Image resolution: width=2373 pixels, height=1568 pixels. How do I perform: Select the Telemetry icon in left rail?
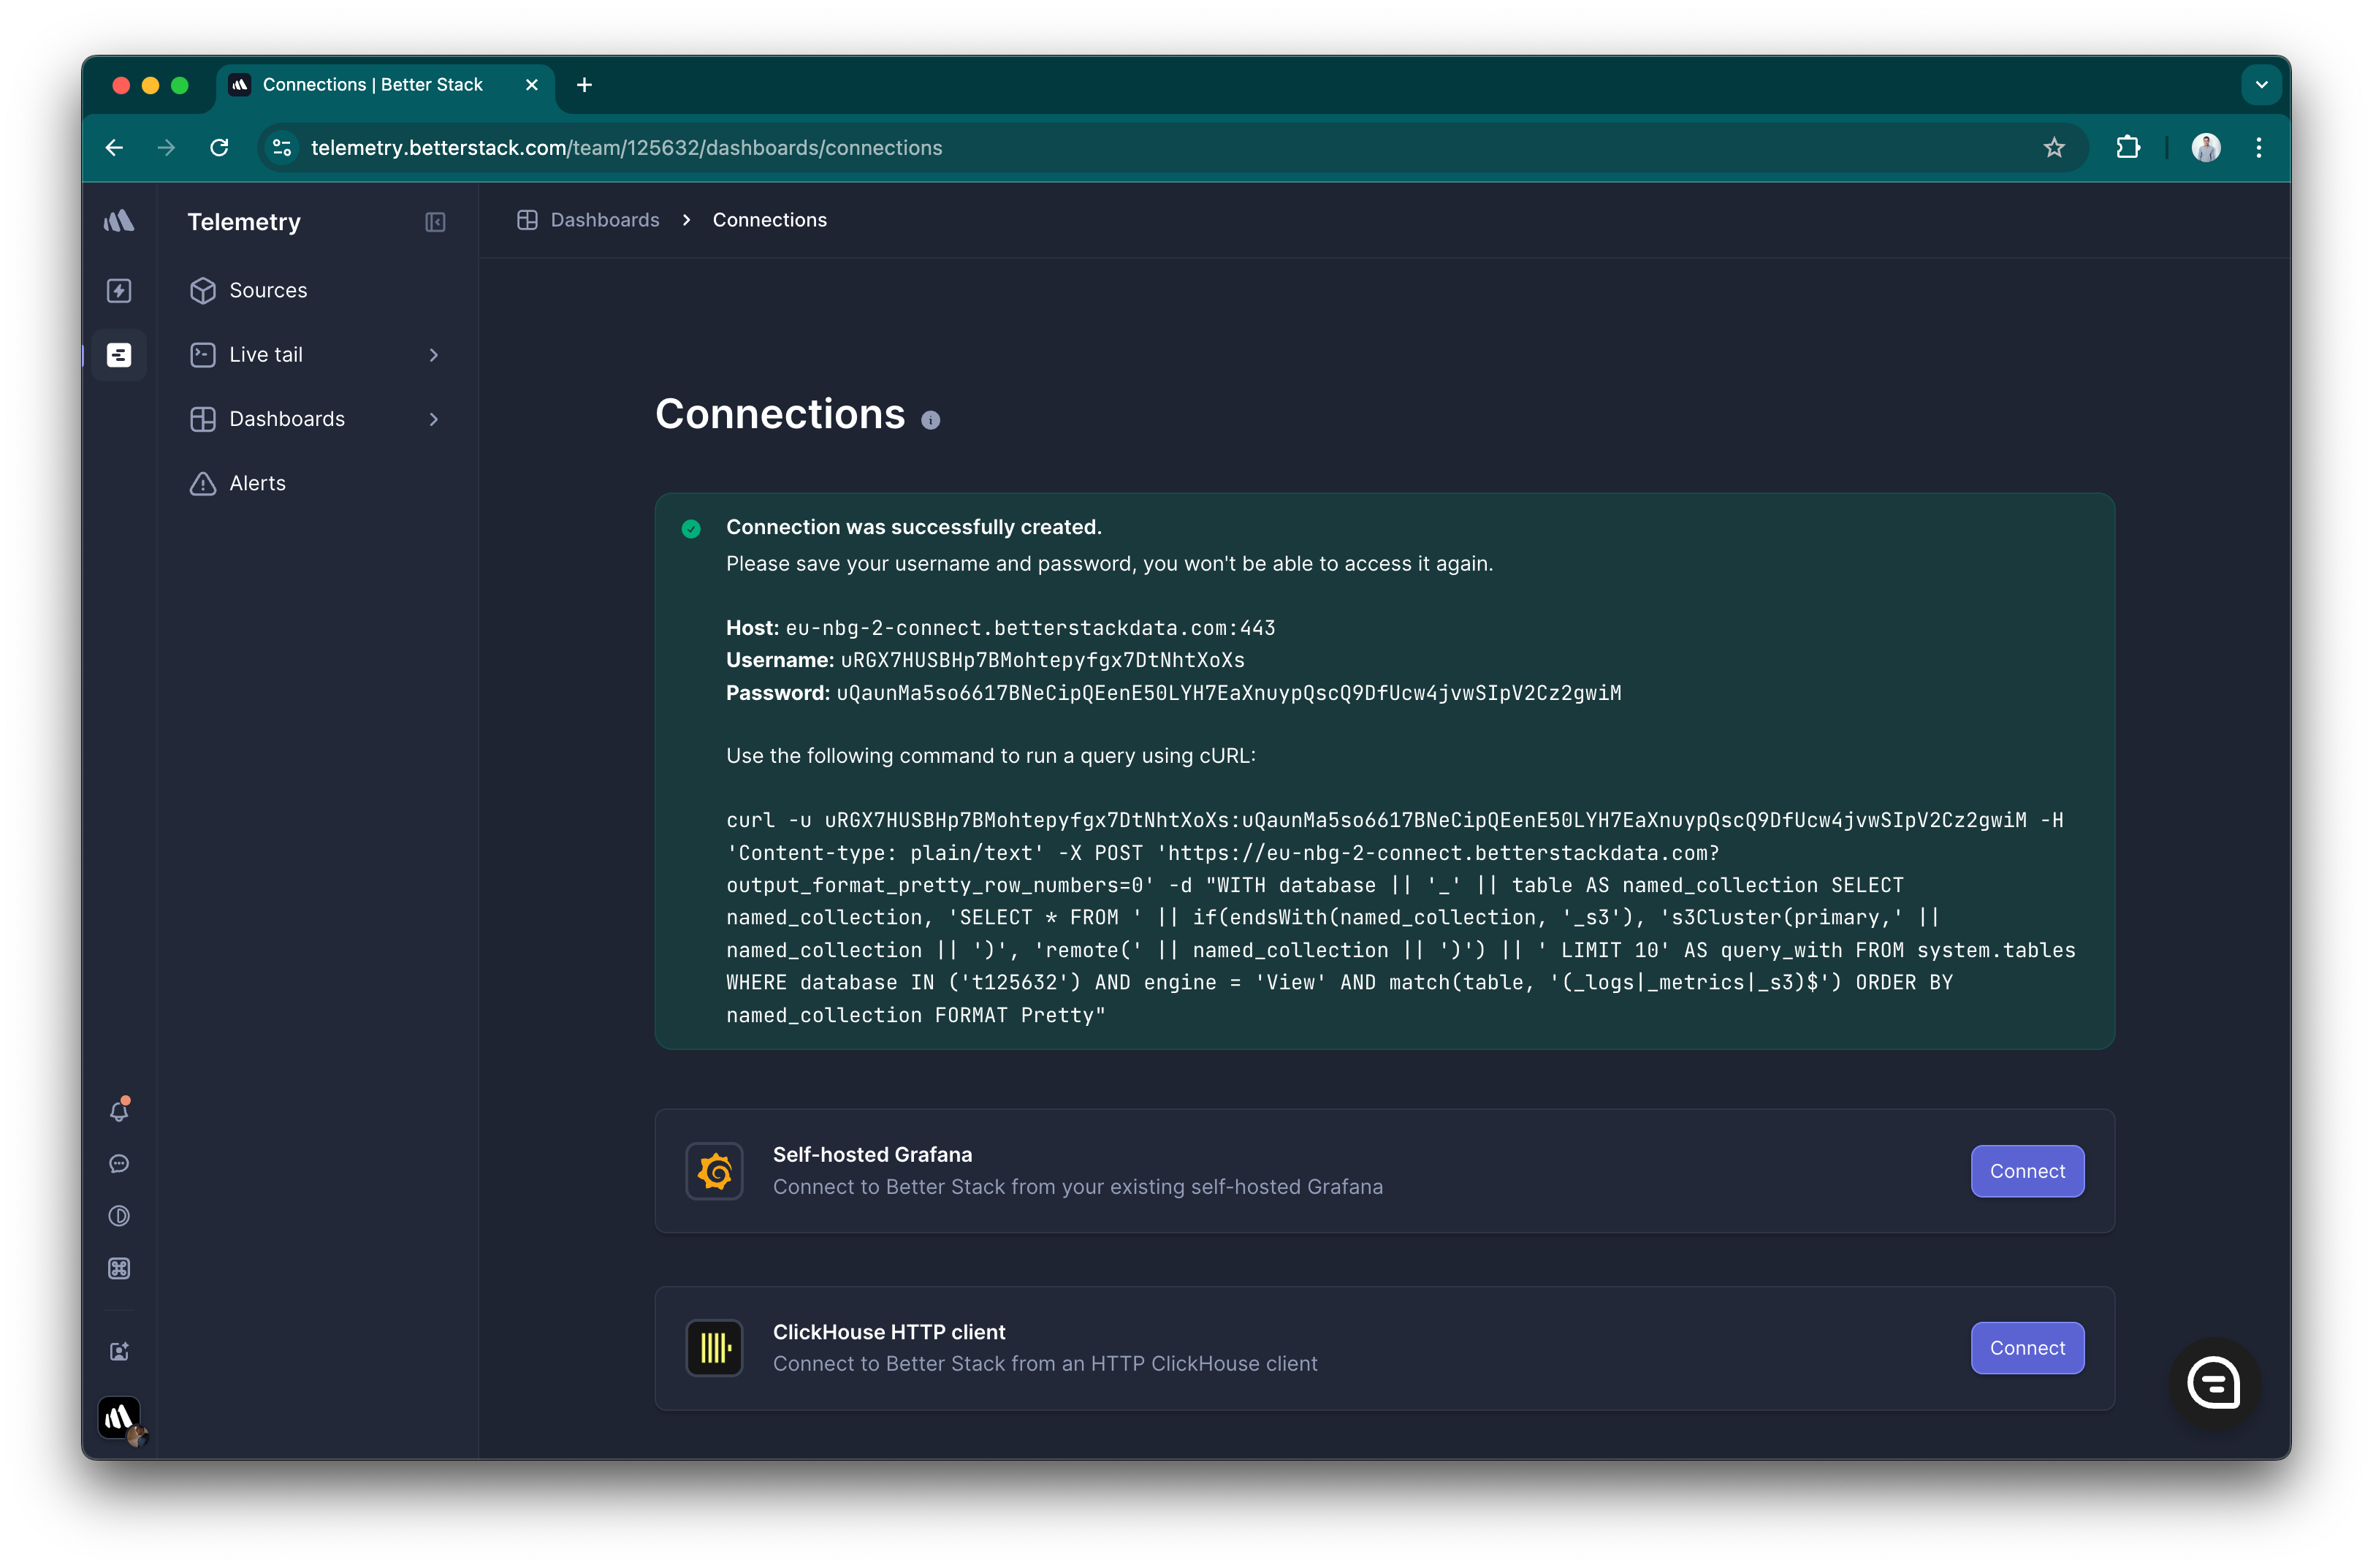coord(119,355)
